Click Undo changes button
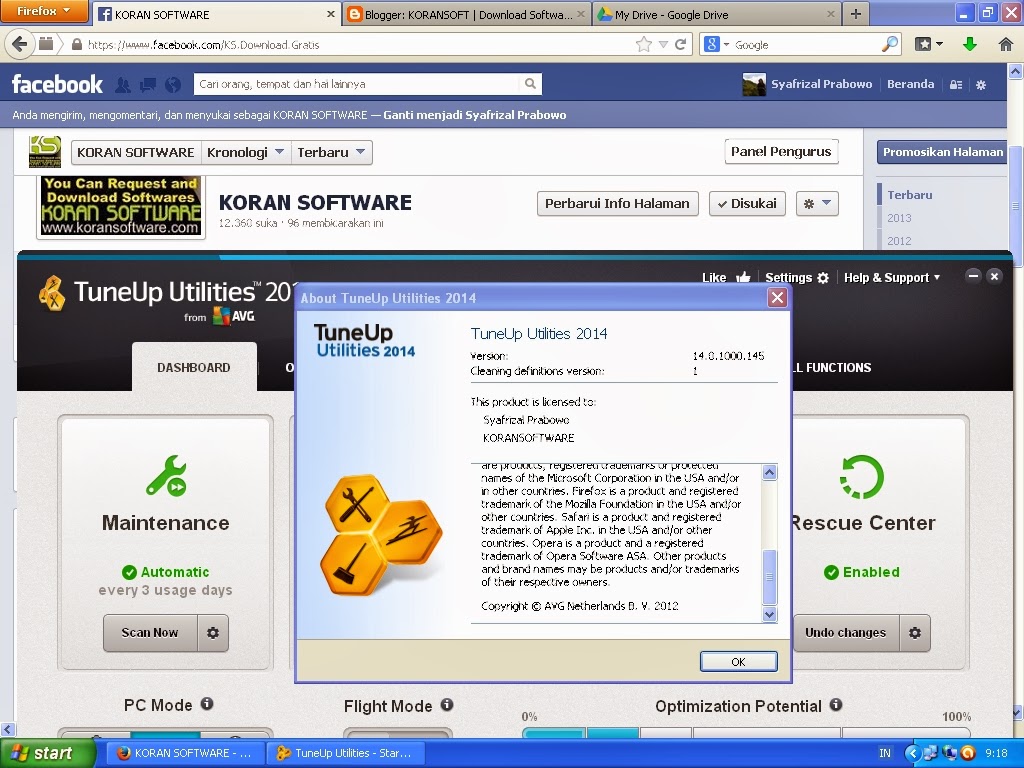The image size is (1024, 768). coord(846,633)
